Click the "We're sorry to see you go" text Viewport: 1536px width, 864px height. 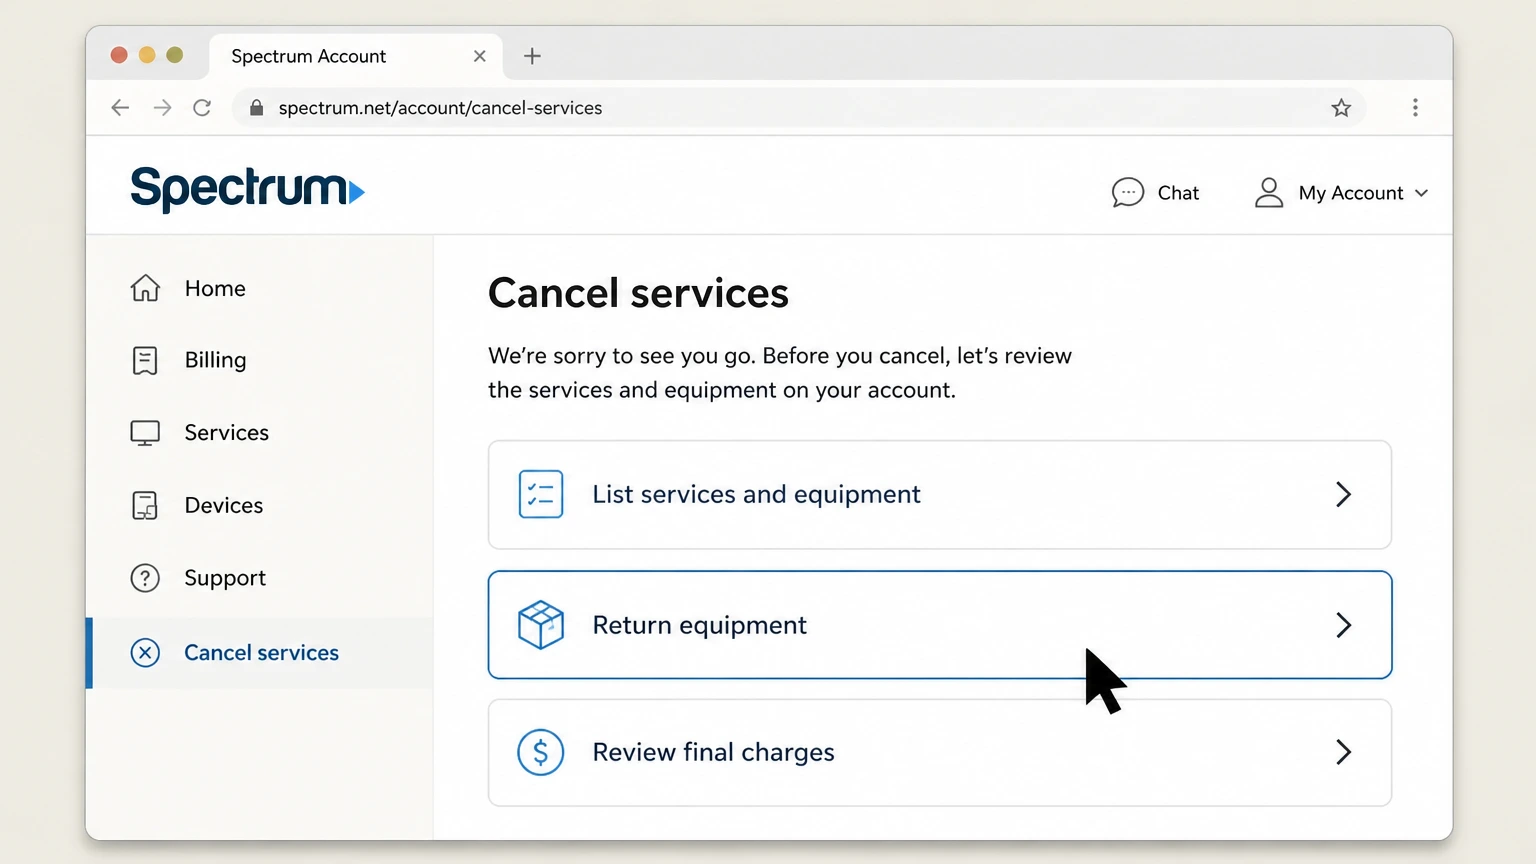click(x=621, y=356)
